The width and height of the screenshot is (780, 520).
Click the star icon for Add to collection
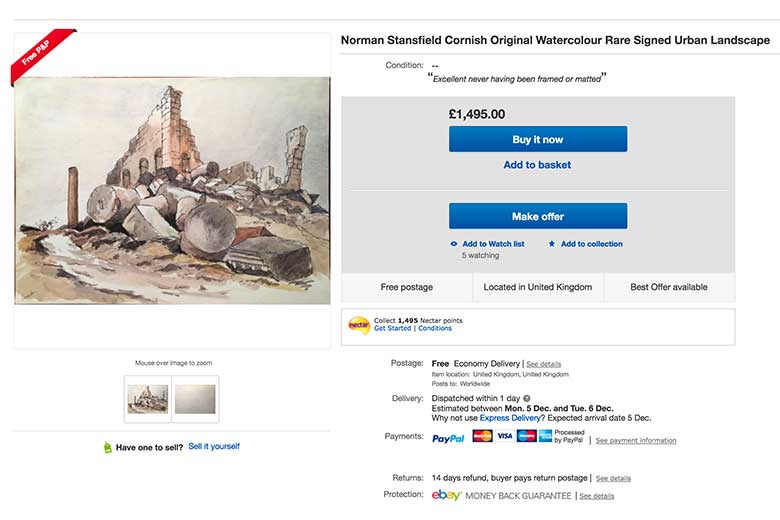coord(552,244)
